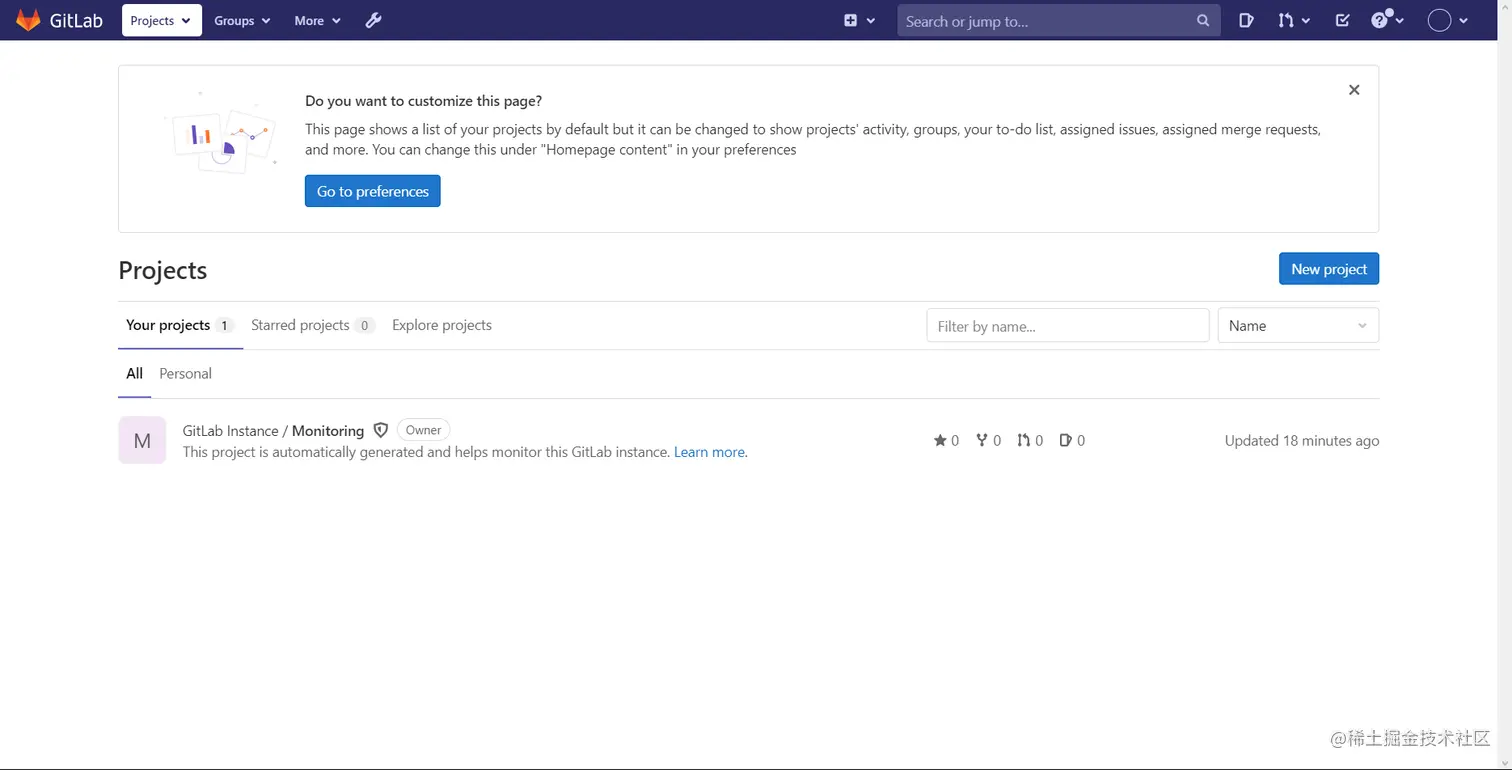Click the shield visibility icon beside Monitoring

[380, 430]
